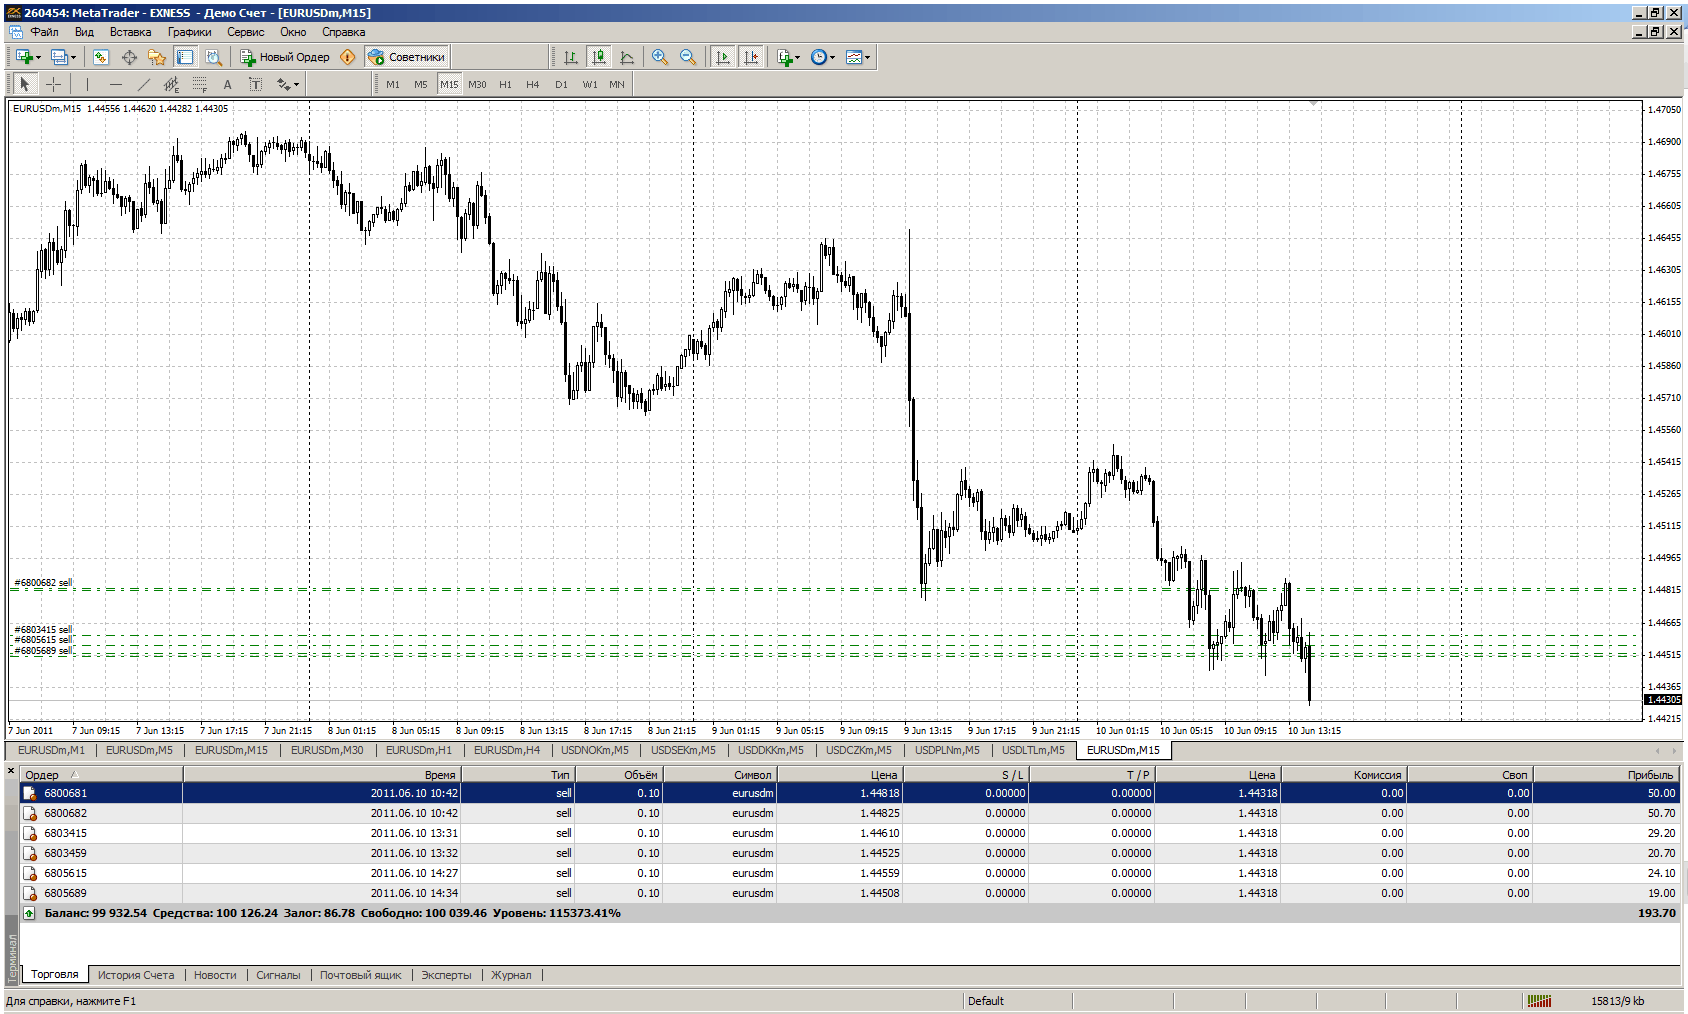
Task: Click the order icon for 6803459
Action: [x=30, y=853]
